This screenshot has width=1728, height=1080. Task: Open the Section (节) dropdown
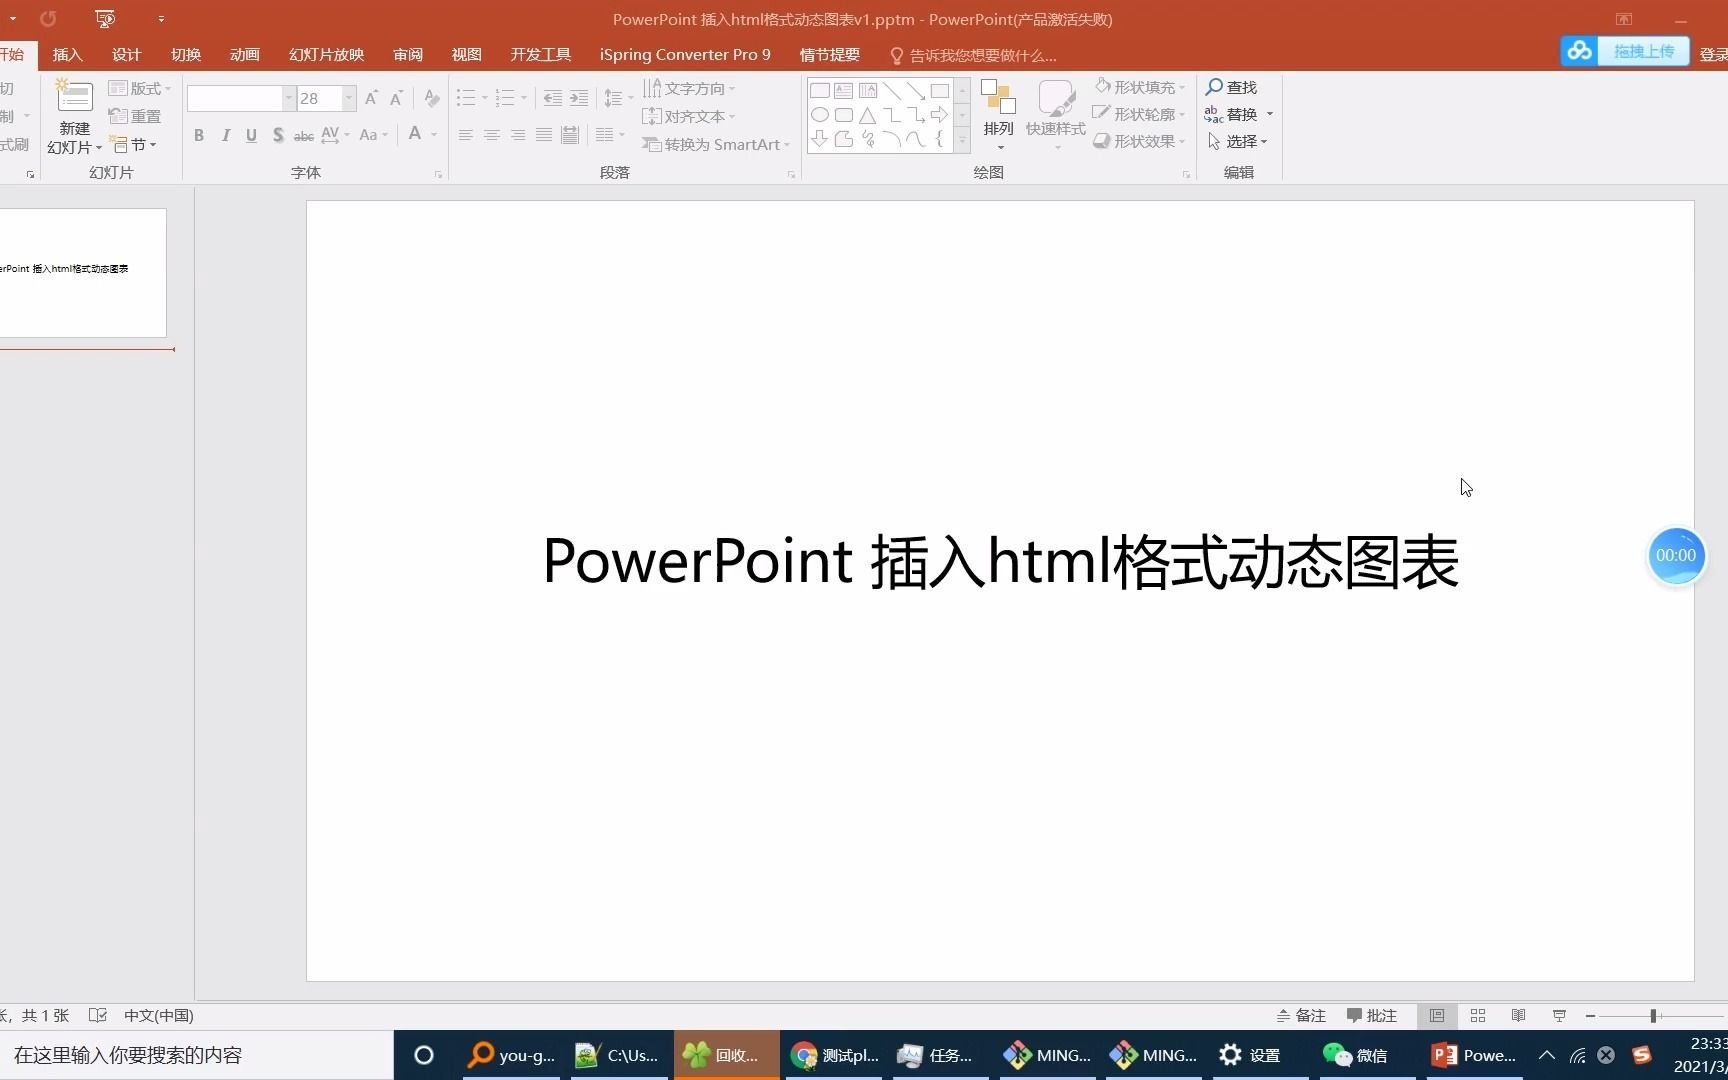[x=133, y=144]
